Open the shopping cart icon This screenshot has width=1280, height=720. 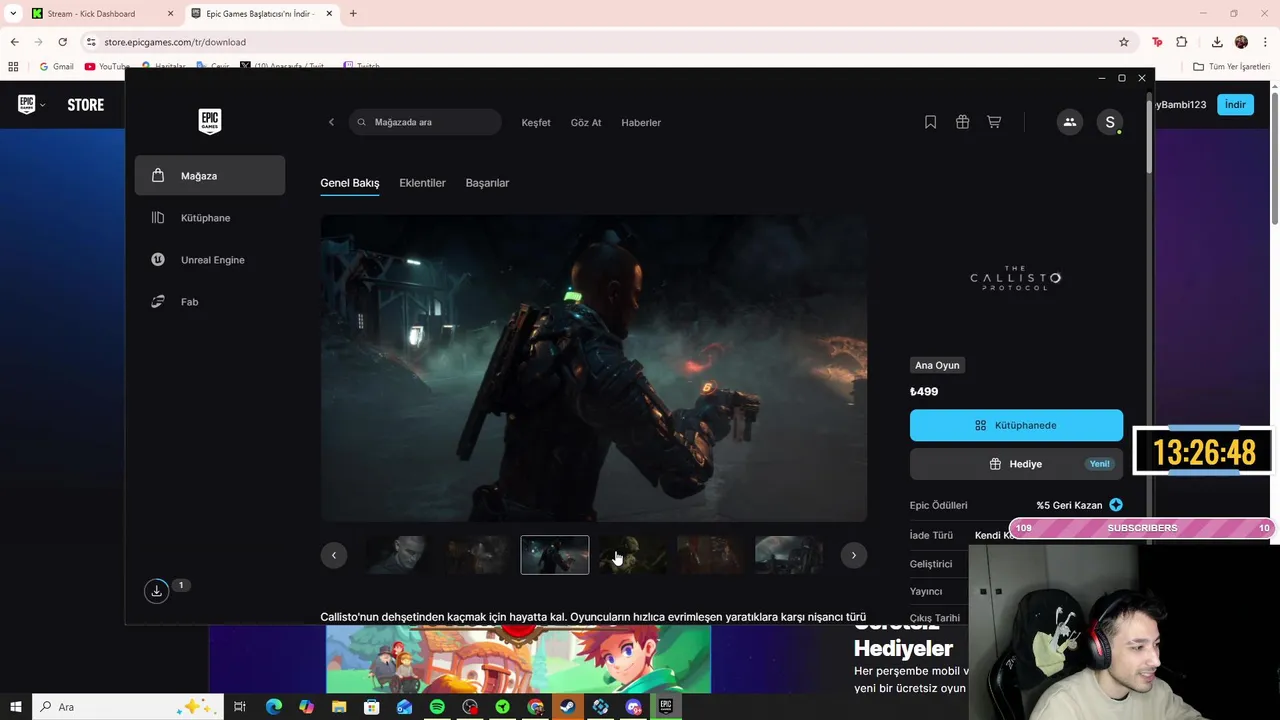994,122
